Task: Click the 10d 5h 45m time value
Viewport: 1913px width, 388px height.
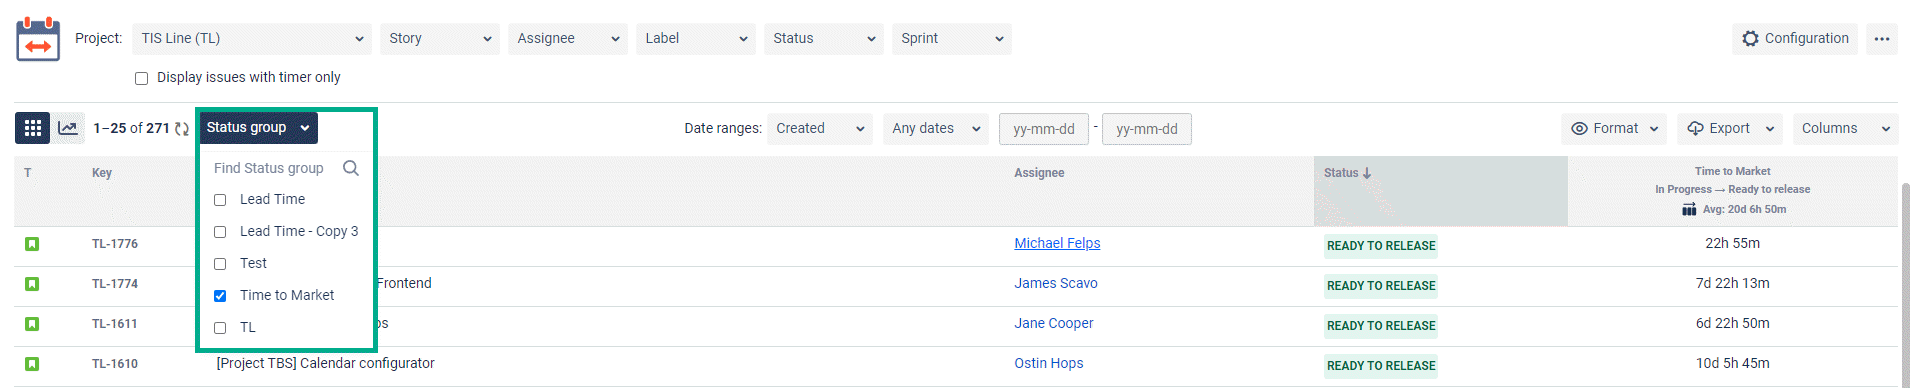Action: pyautogui.click(x=1733, y=363)
